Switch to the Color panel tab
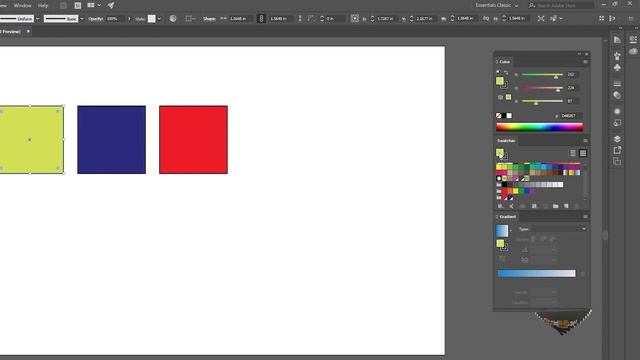Screen dimensions: 640x360 pos(504,62)
